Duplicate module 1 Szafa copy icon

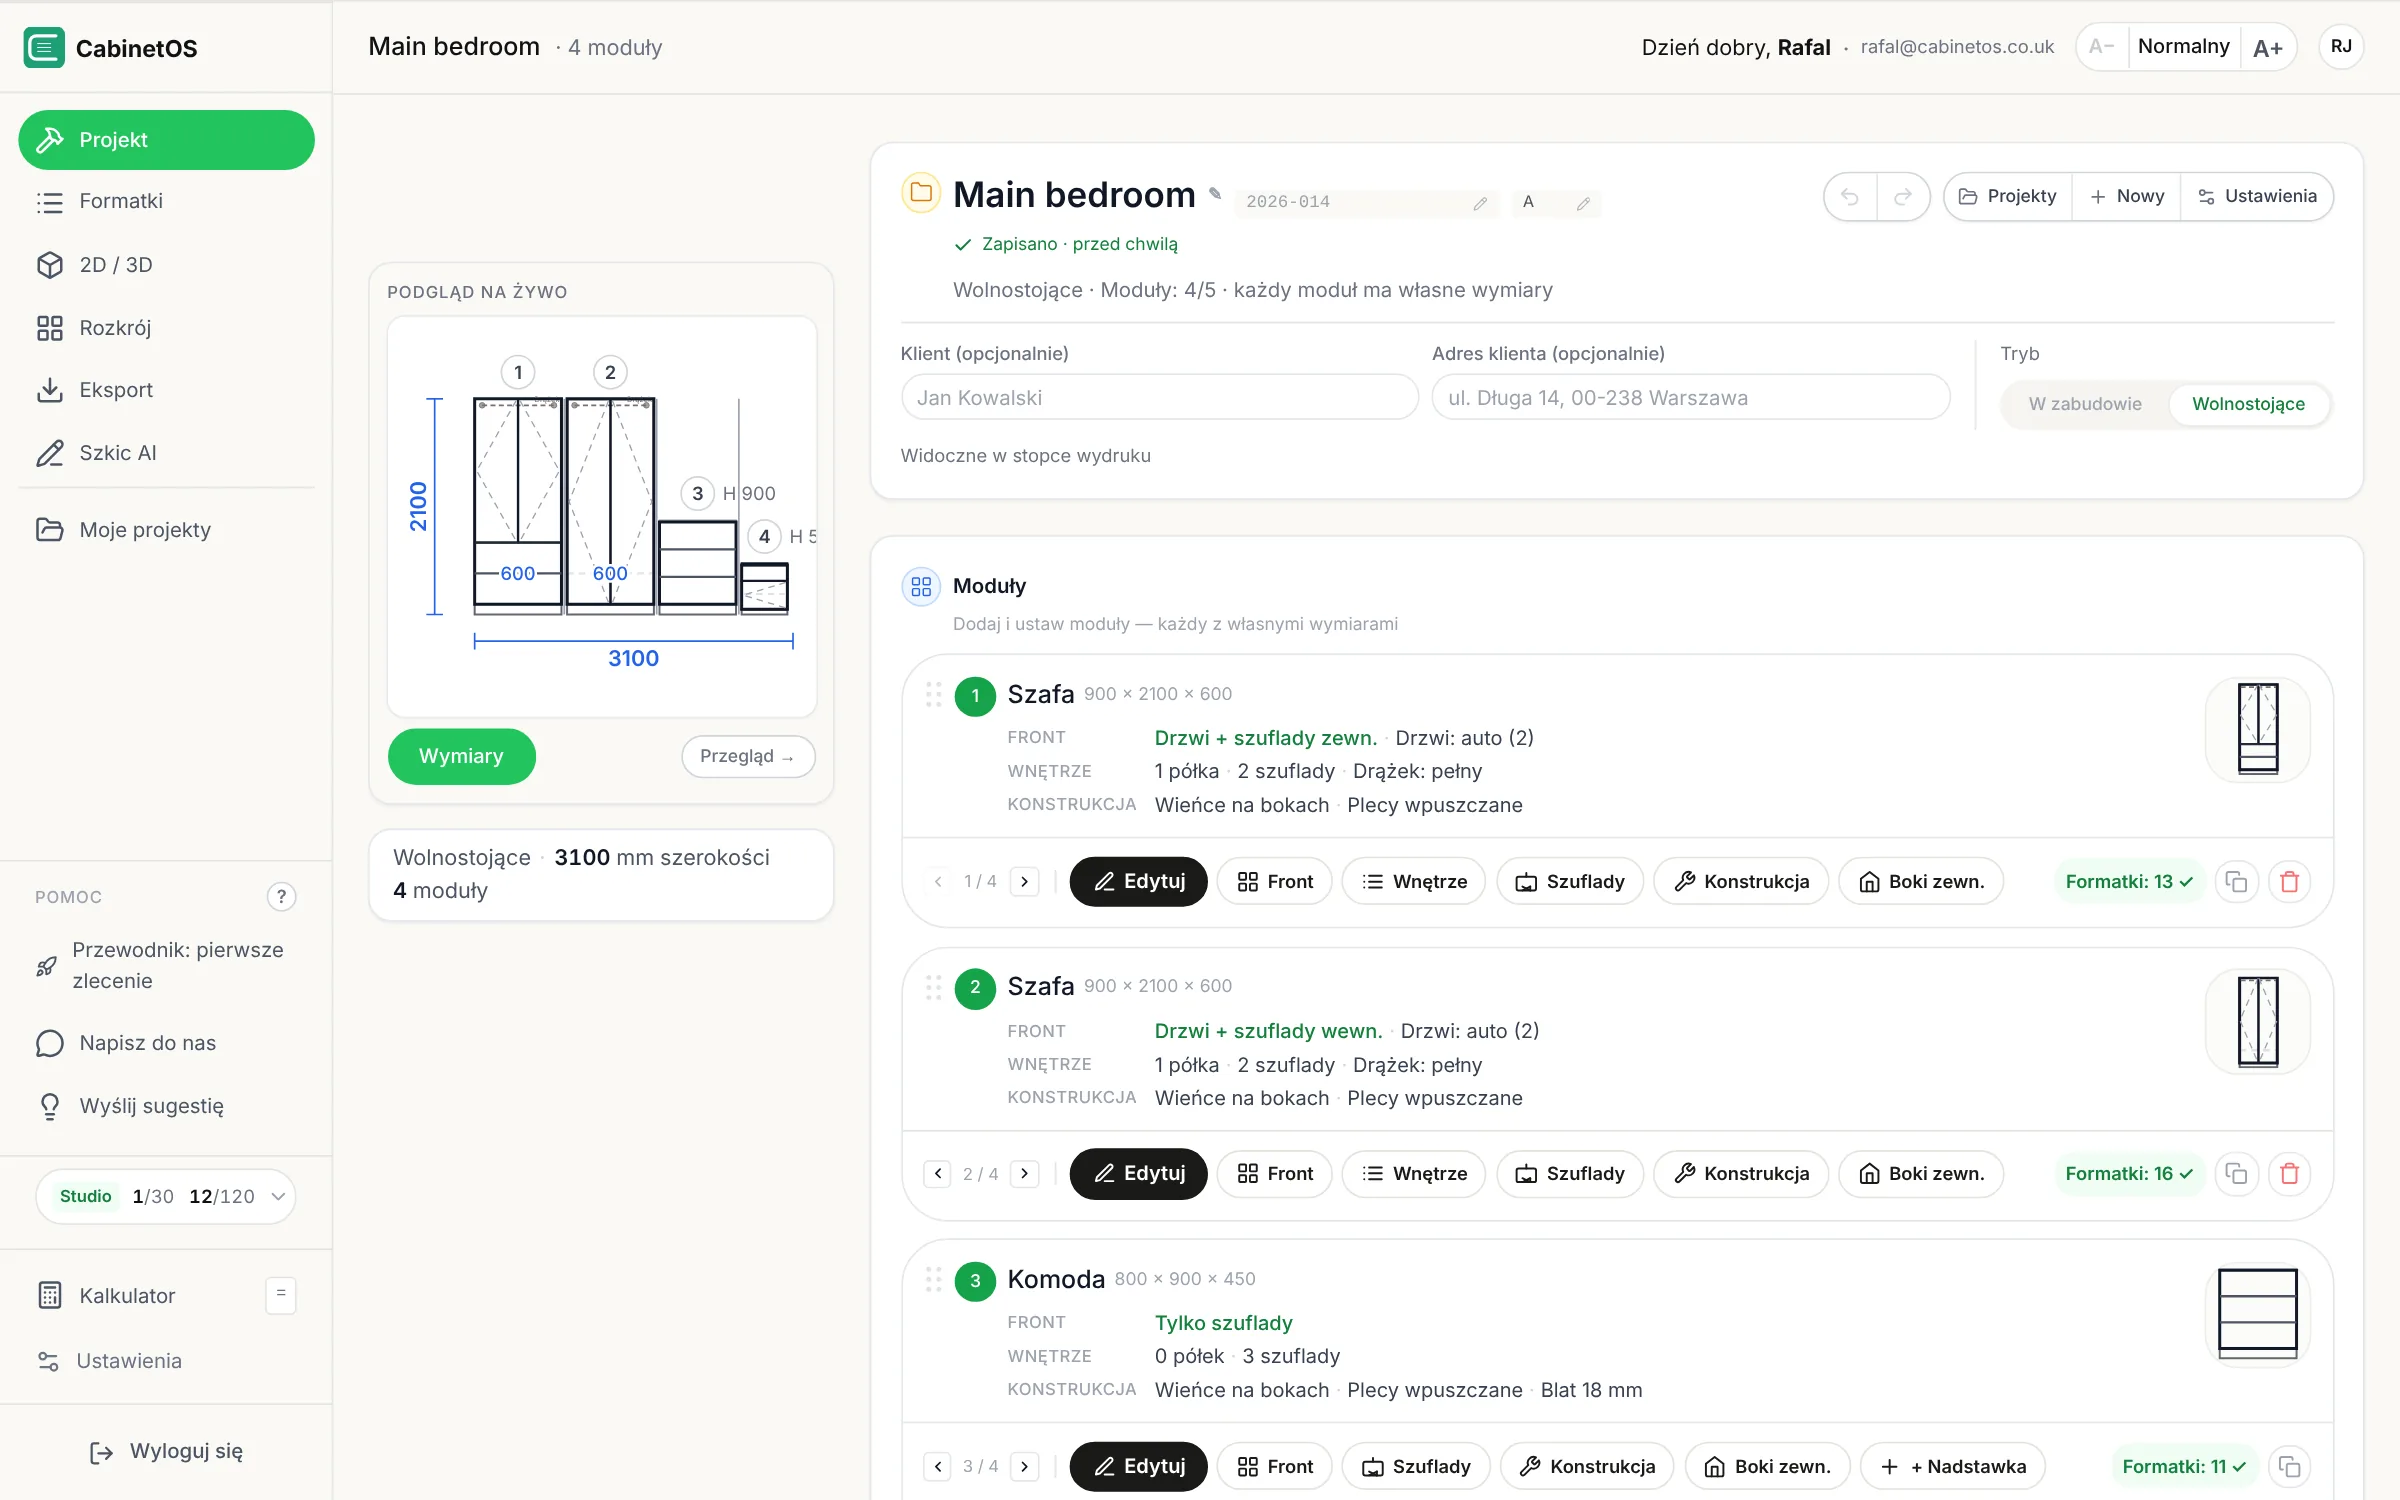coord(2236,882)
